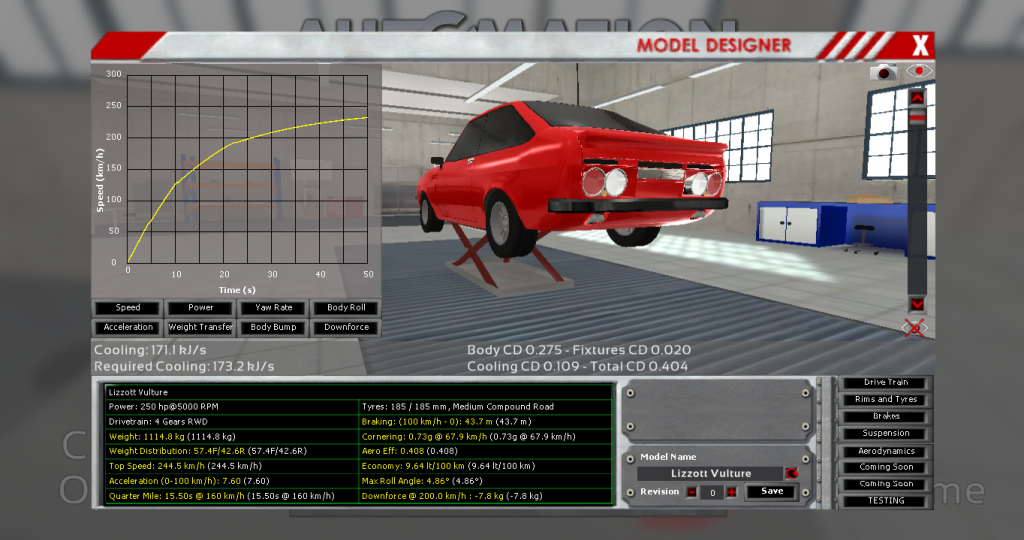Open the Drive Train section
This screenshot has width=1024, height=540.
pyautogui.click(x=886, y=383)
